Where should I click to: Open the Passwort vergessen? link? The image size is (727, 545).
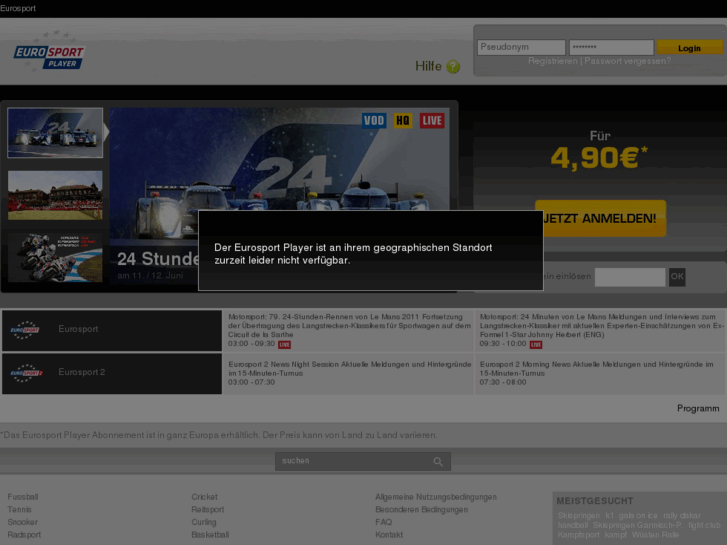click(627, 61)
